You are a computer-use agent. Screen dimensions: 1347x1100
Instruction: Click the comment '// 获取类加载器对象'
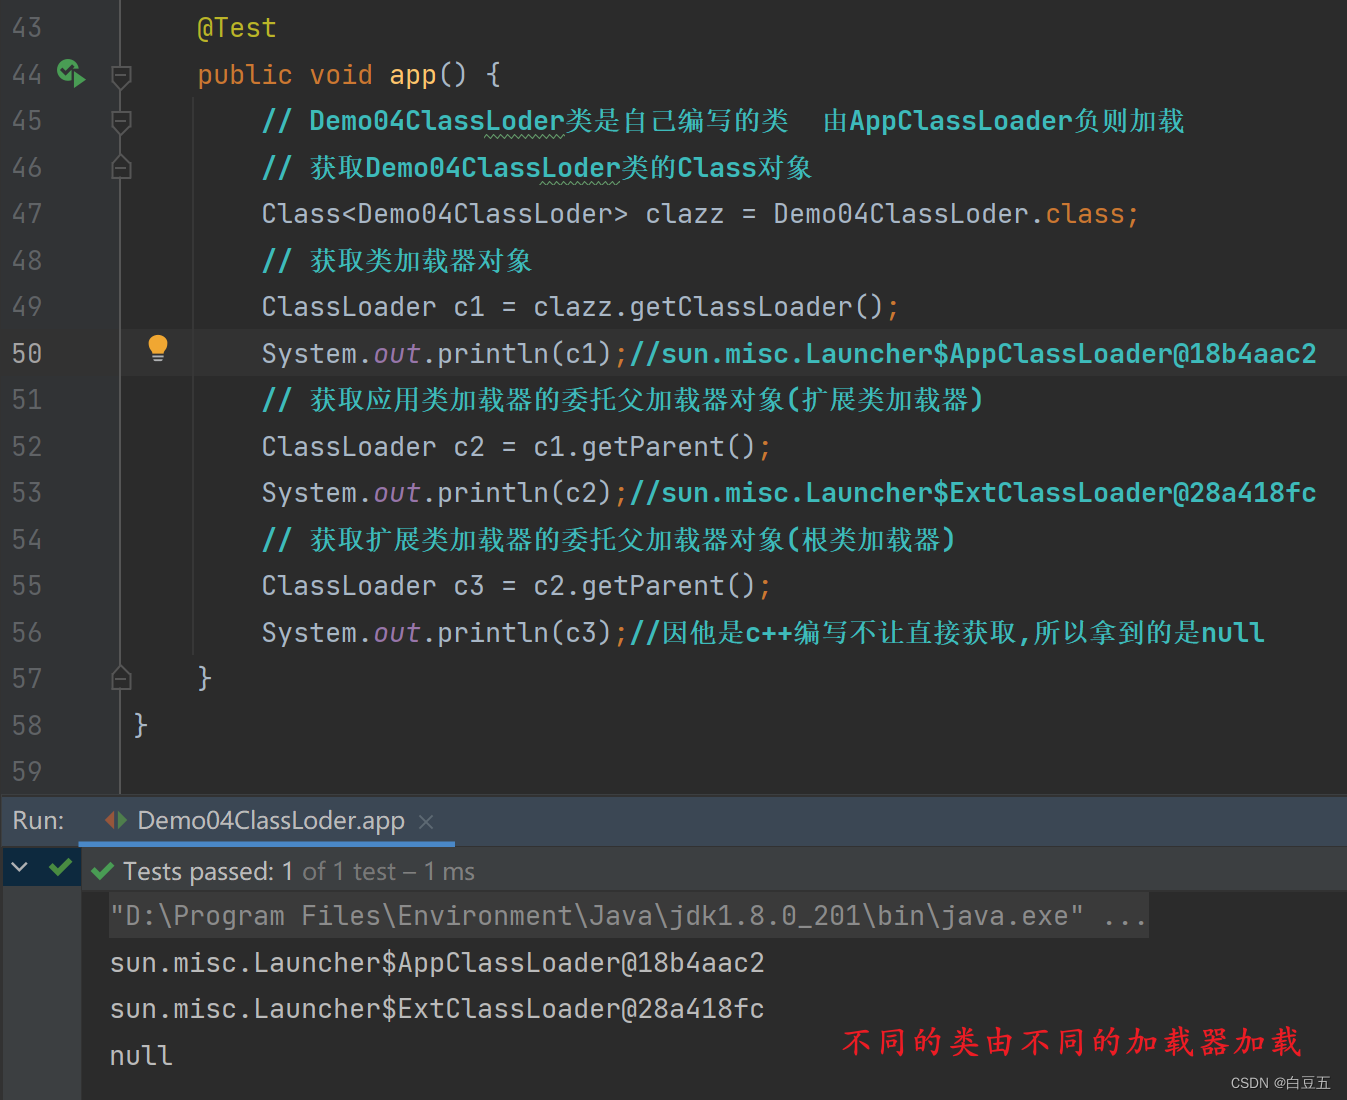tap(396, 261)
